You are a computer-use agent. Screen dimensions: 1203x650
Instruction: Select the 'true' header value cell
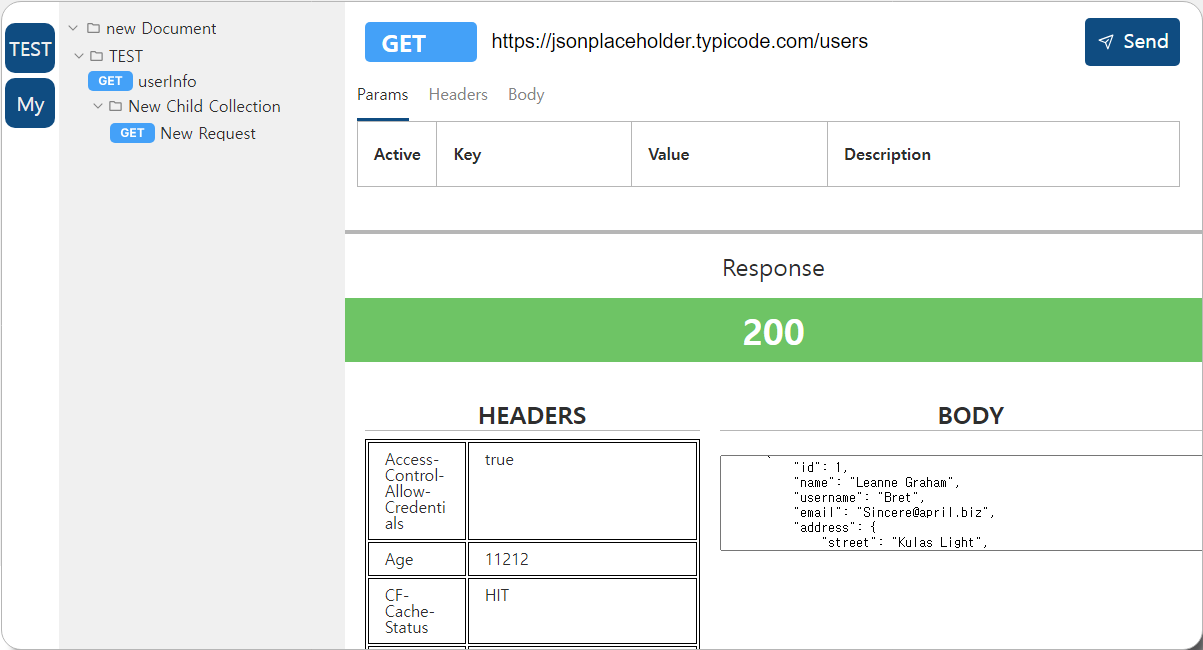coord(582,491)
